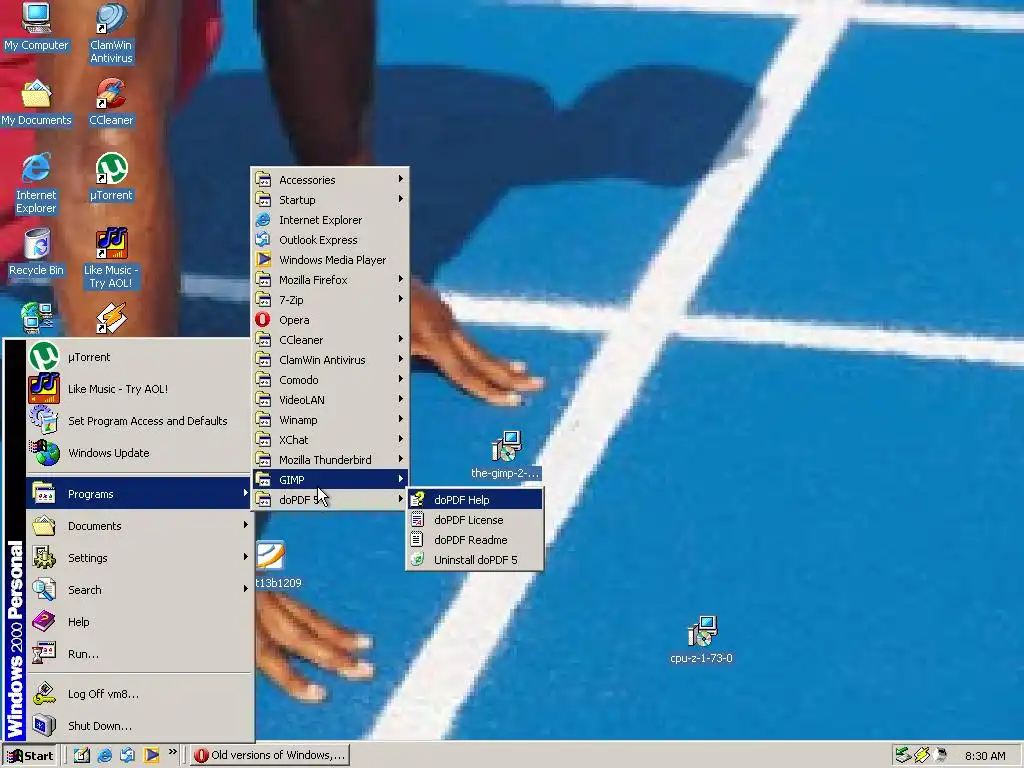Open Run... dialog from Start menu
The height and width of the screenshot is (768, 1024).
(x=138, y=654)
